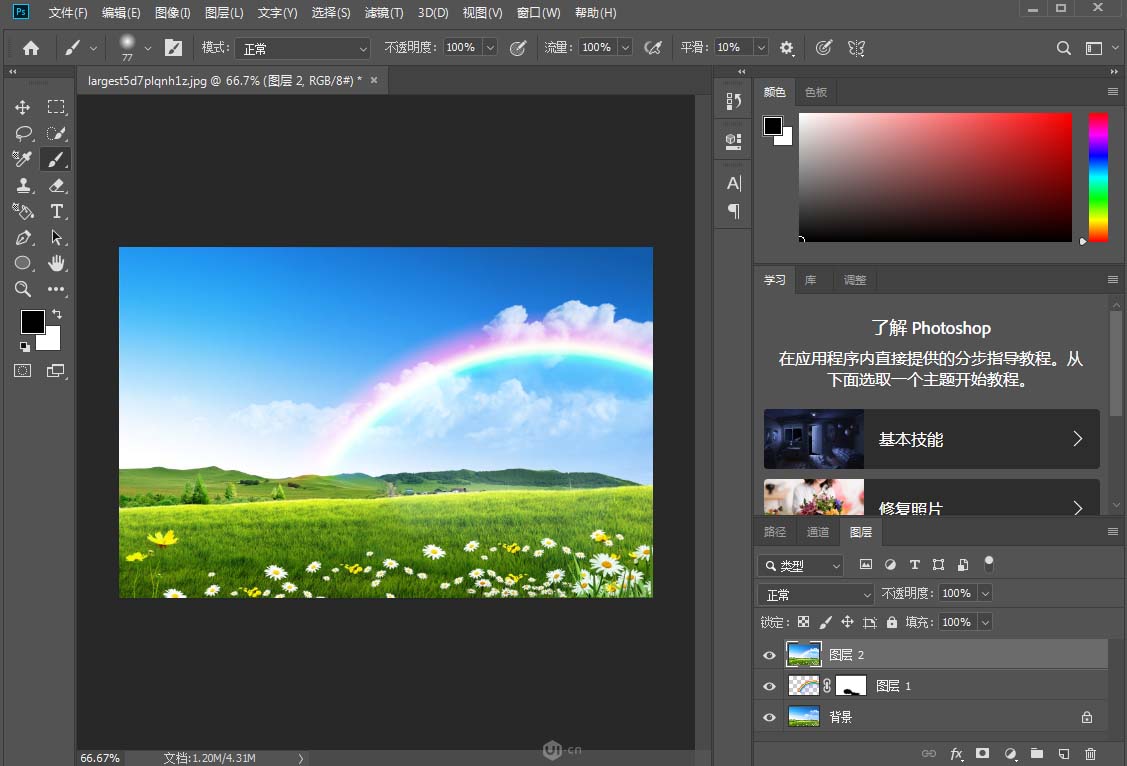Open the Layers panel flyout menu

(1113, 532)
